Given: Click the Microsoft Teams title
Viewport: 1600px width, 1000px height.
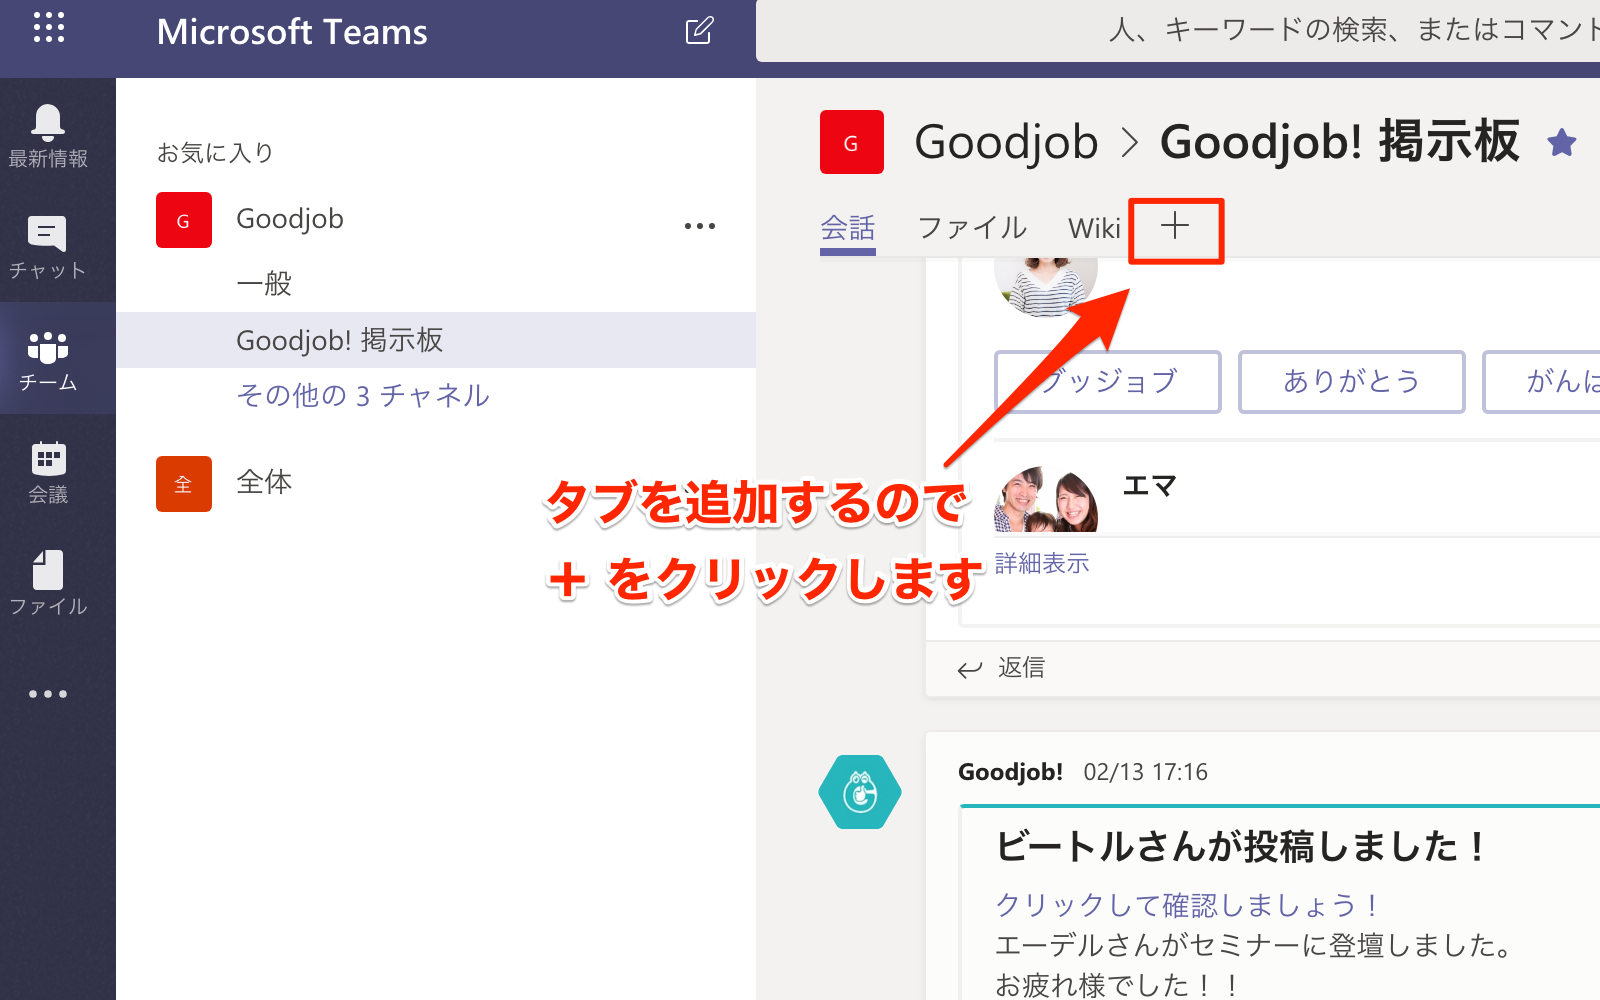Looking at the screenshot, I should point(292,32).
